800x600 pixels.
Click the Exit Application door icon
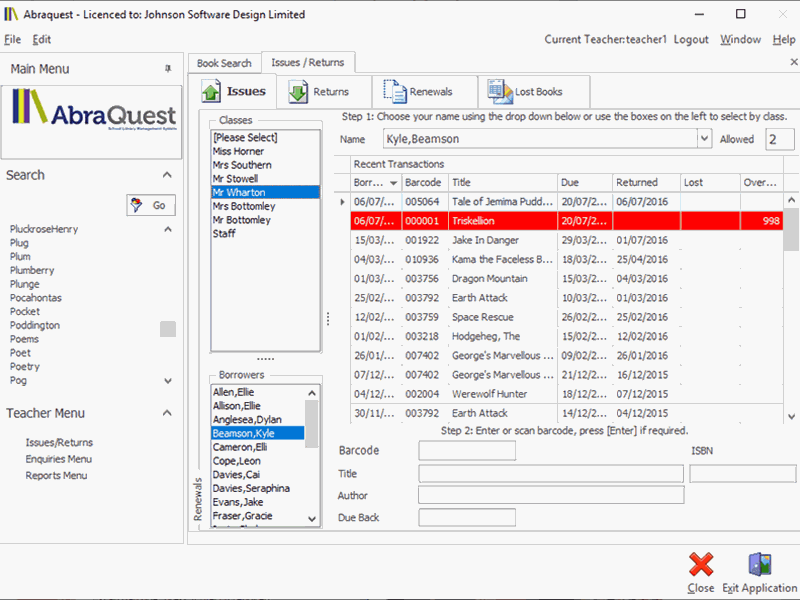coord(759,566)
